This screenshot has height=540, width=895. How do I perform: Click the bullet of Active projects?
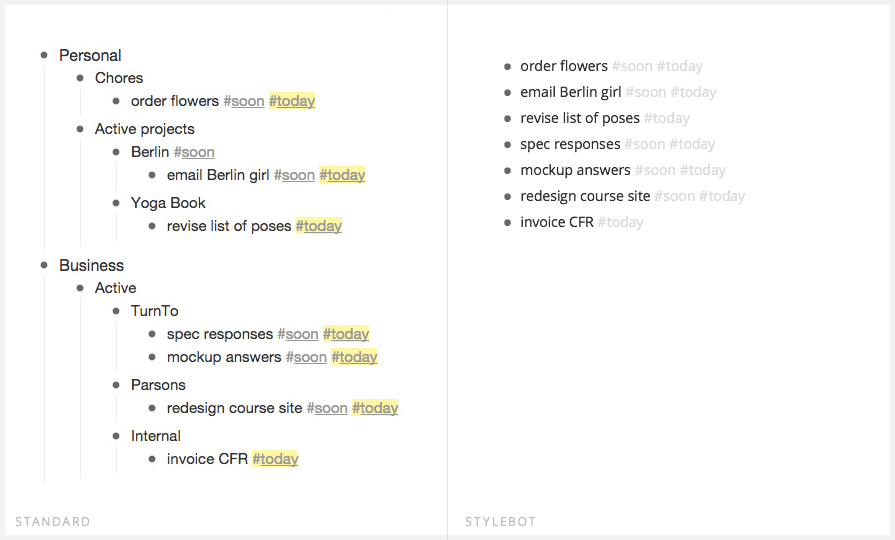click(x=80, y=129)
